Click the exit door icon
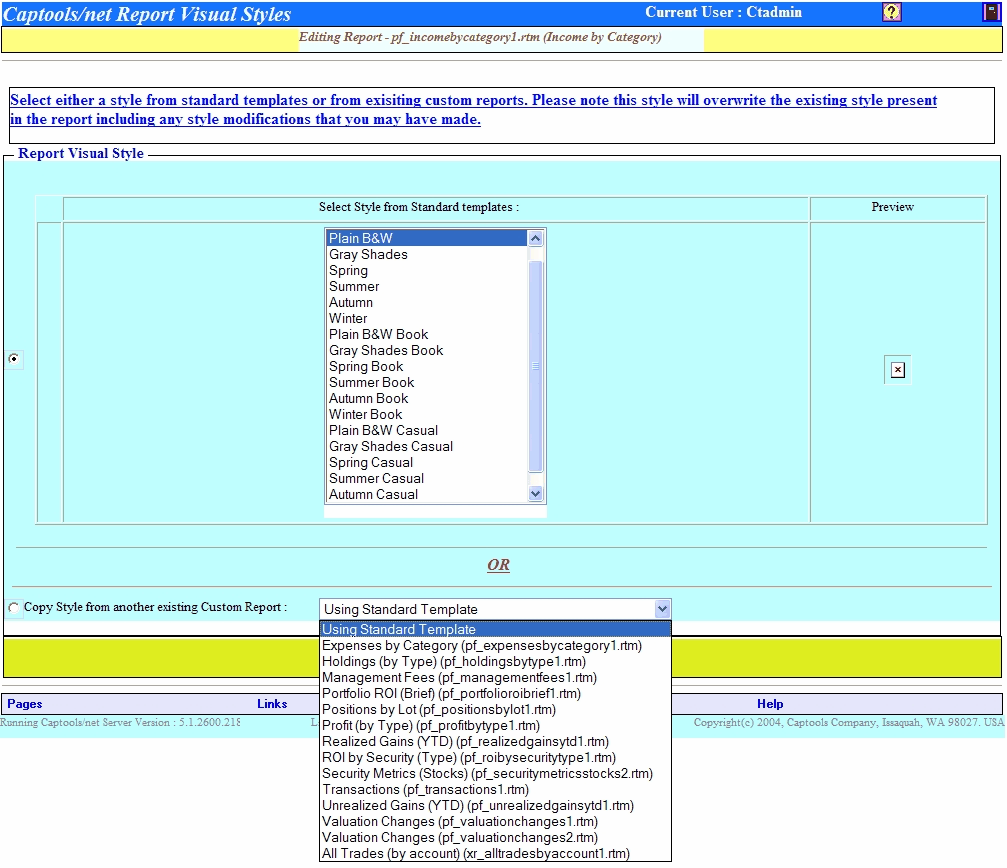The height and width of the screenshot is (868, 1007). (x=991, y=12)
